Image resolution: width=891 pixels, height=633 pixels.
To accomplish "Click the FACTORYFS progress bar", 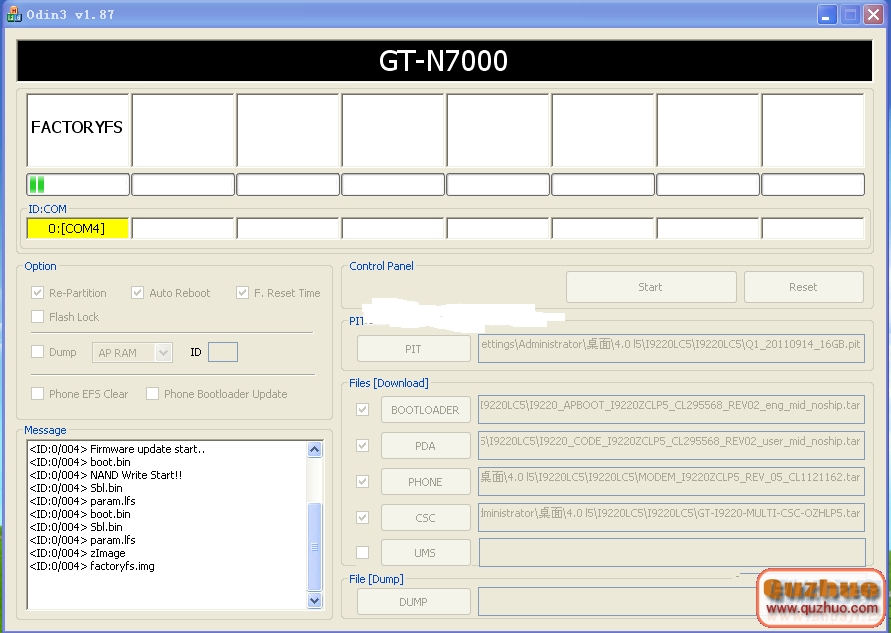I will click(x=78, y=185).
